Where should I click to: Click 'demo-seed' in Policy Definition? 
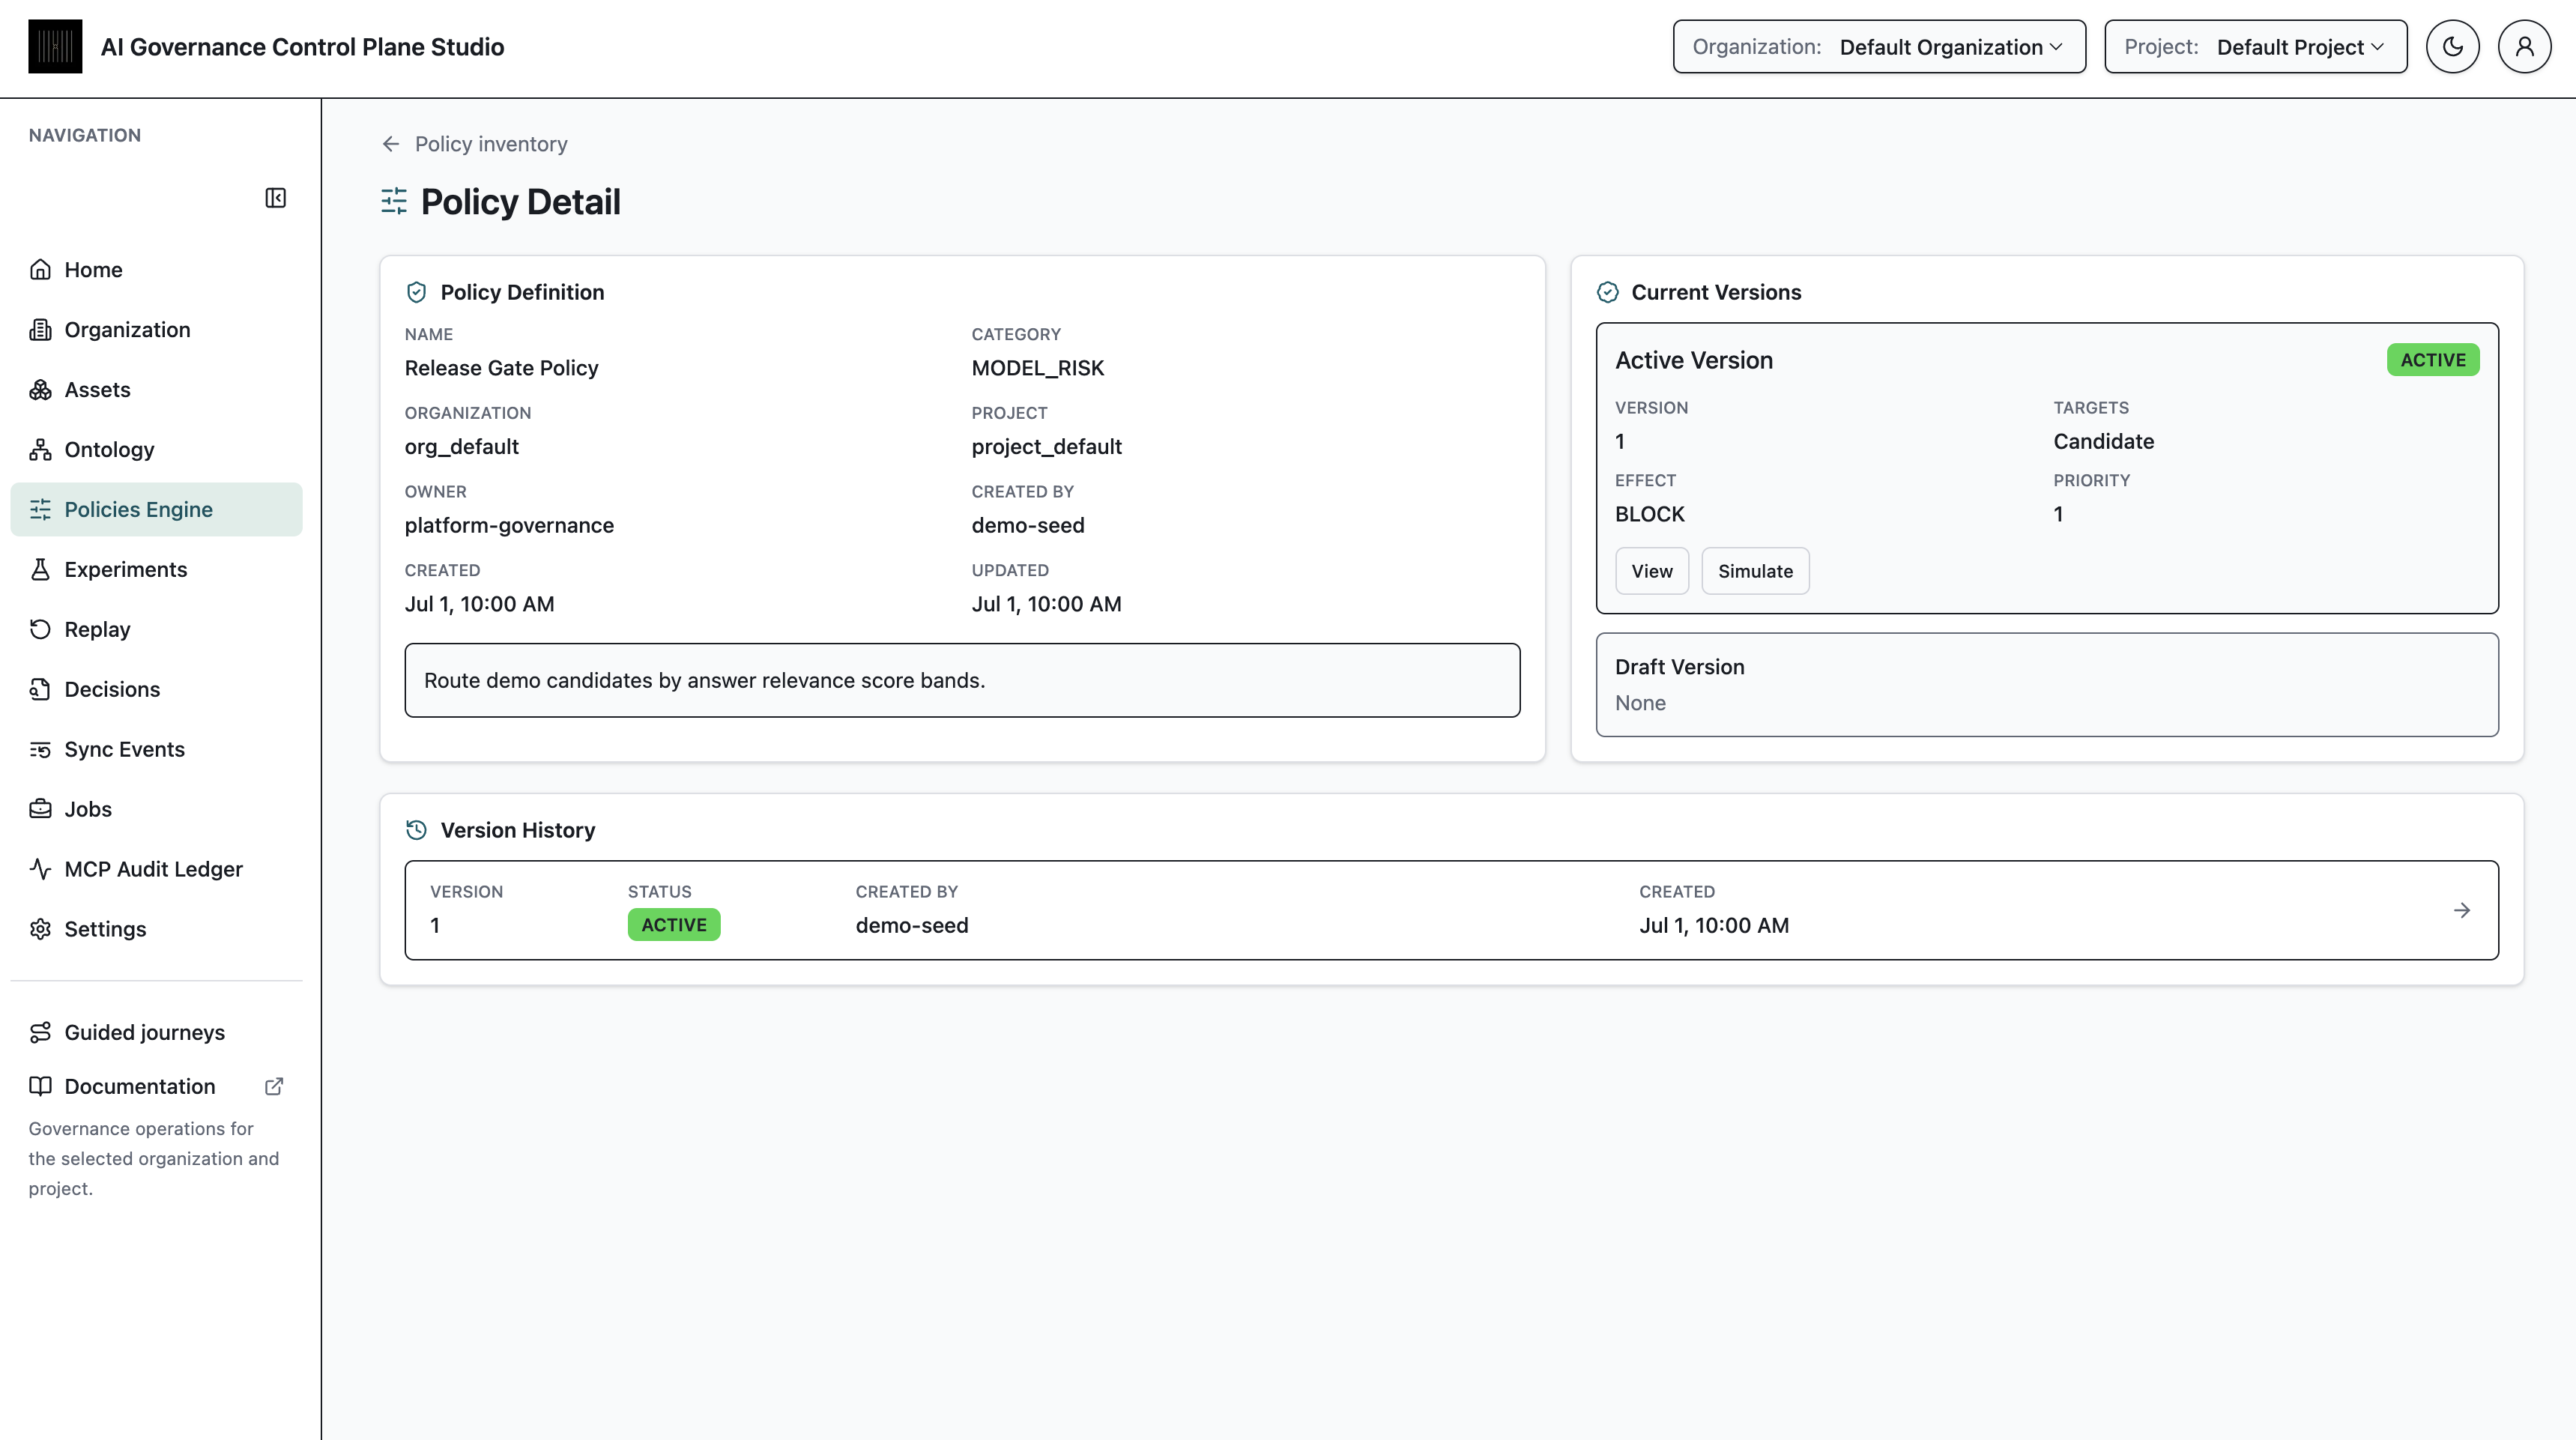pyautogui.click(x=1028, y=526)
